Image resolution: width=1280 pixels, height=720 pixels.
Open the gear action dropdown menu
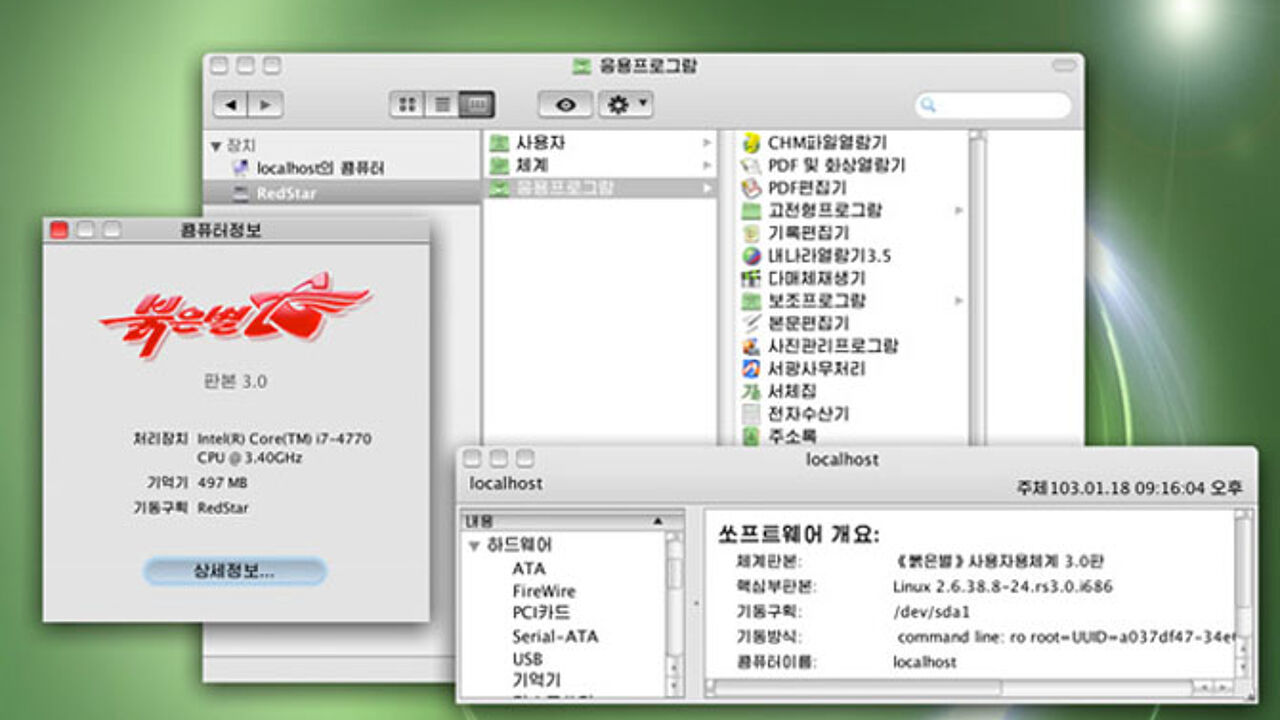pyautogui.click(x=625, y=105)
